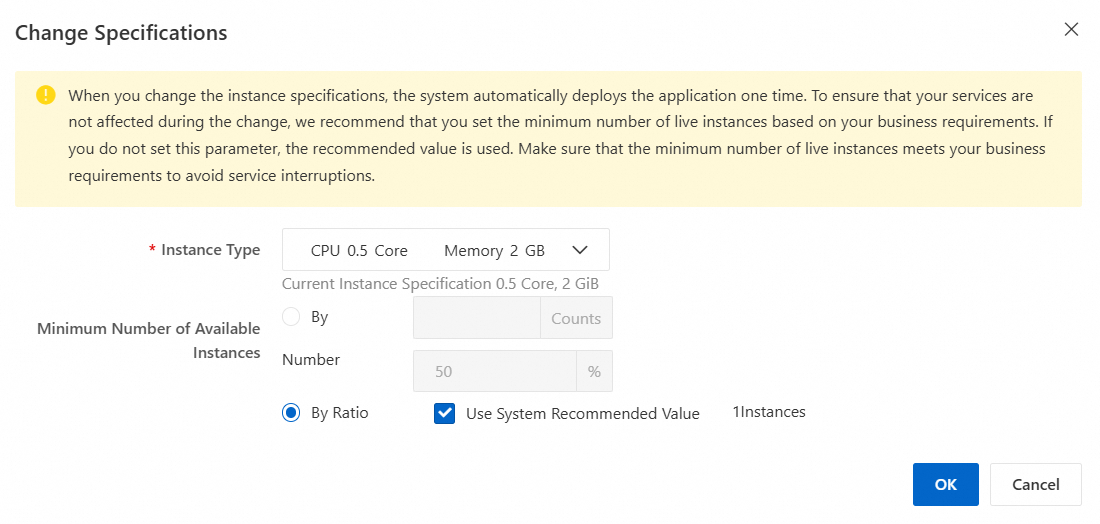Click the "Change Specifications" dialog title

(x=121, y=33)
